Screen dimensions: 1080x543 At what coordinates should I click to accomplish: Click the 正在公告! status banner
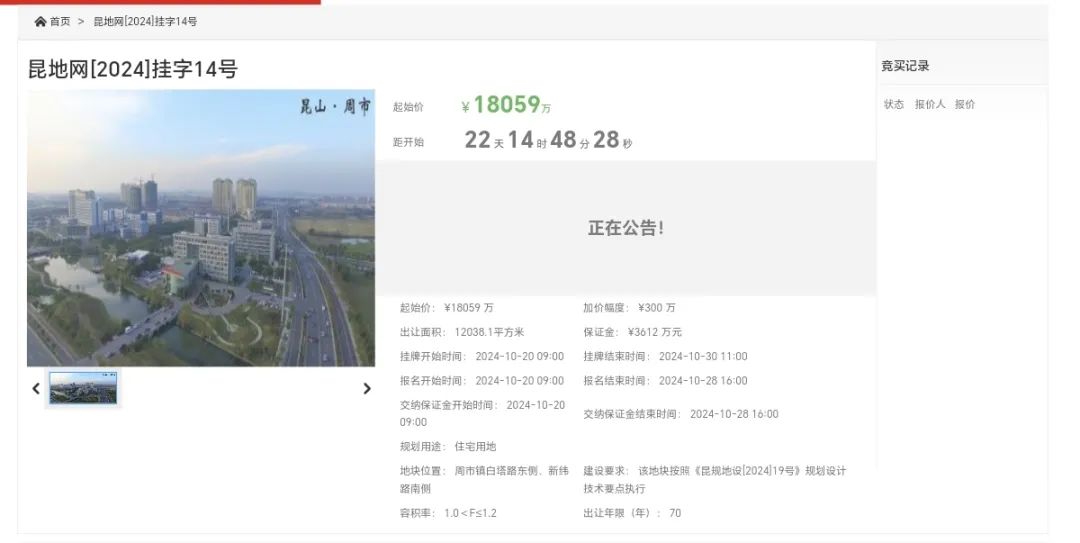625,228
